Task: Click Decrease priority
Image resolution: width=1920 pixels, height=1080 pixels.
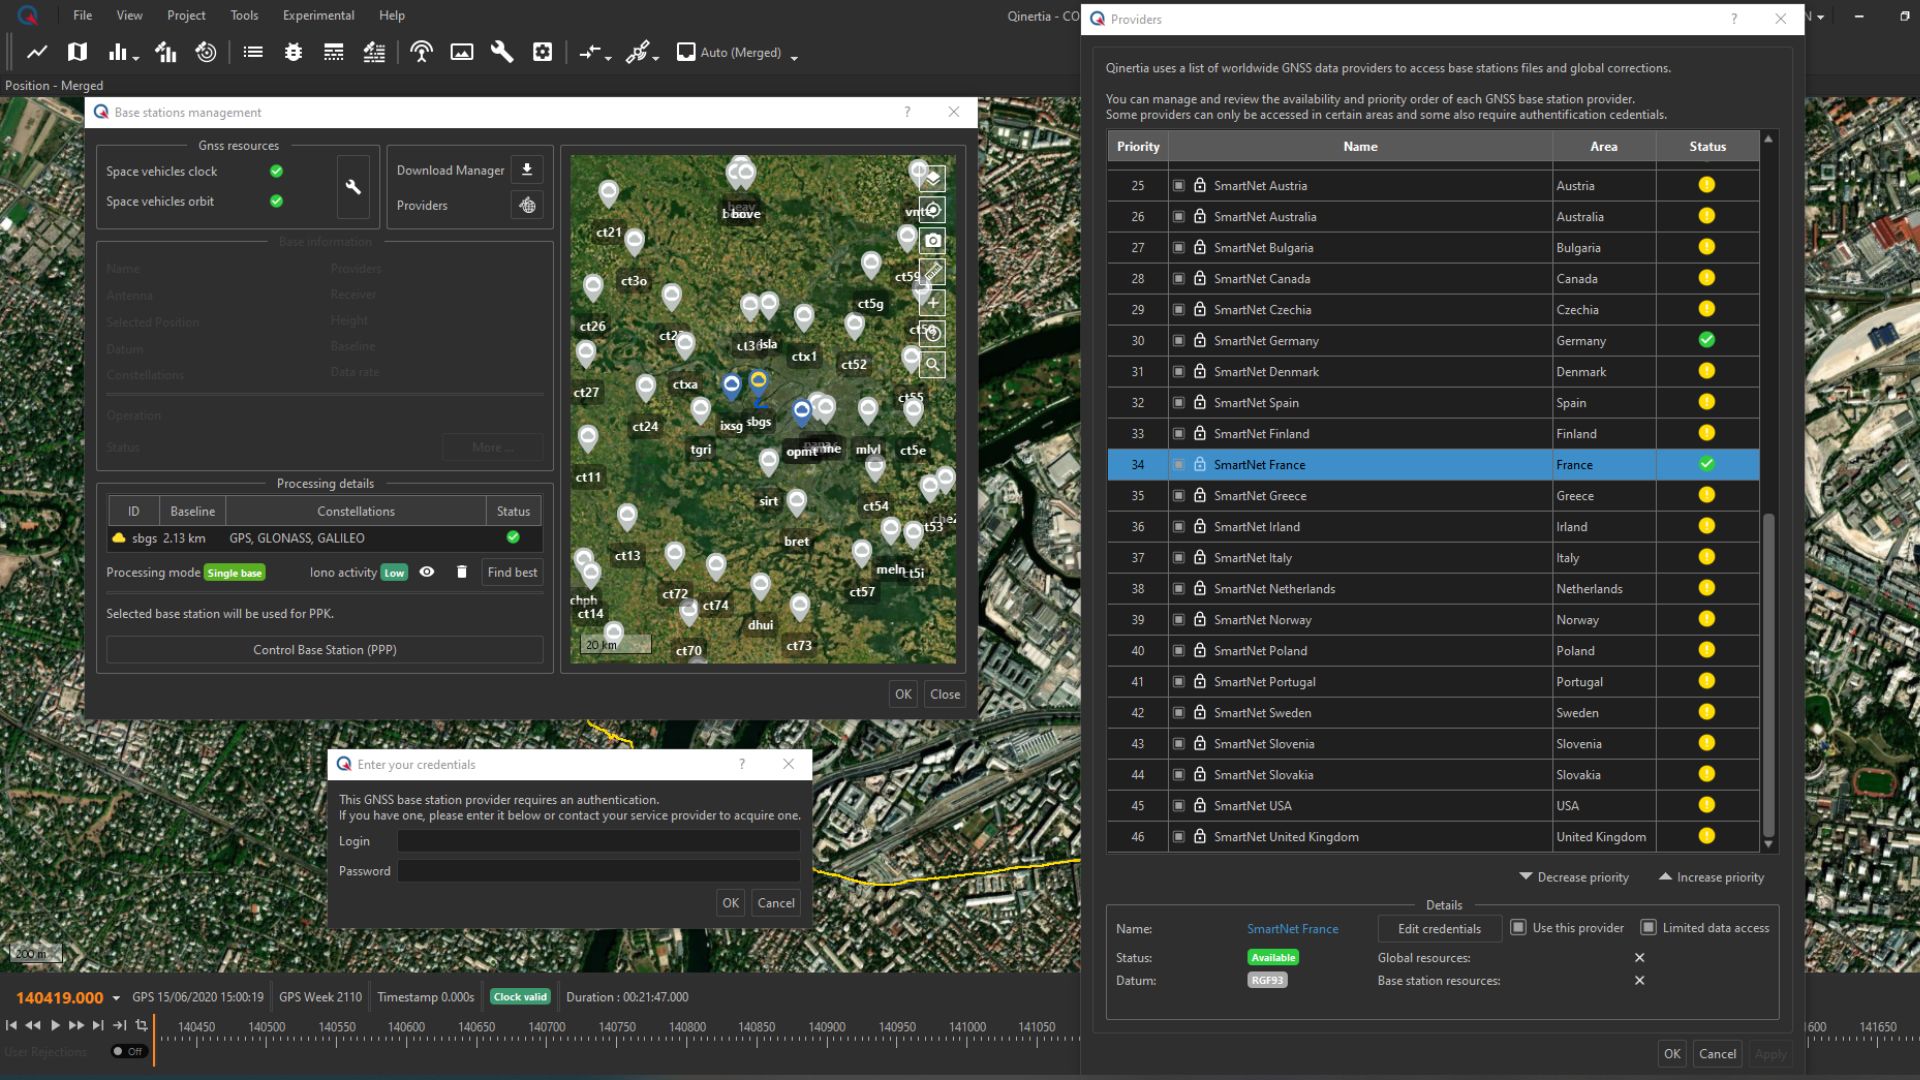Action: 1574,877
